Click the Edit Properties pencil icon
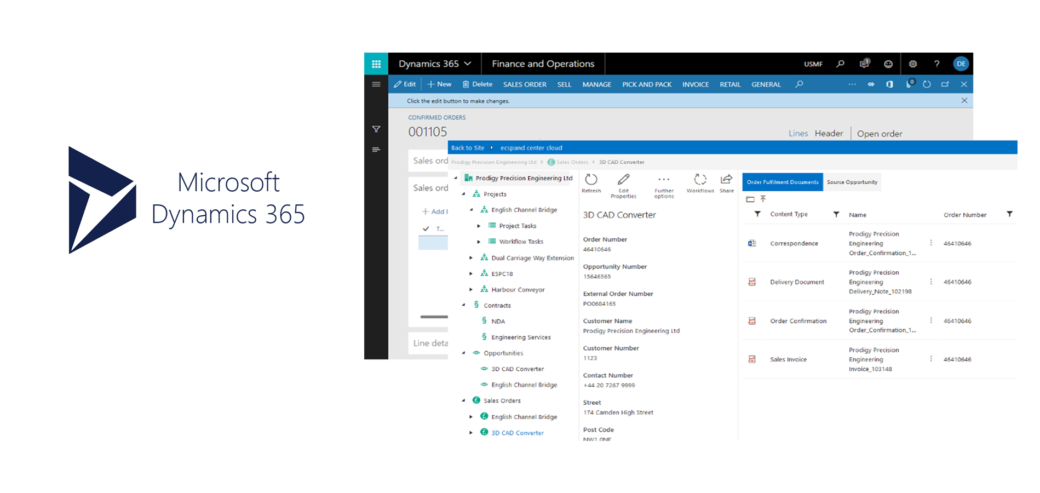The width and height of the screenshot is (1040, 493). pos(623,180)
